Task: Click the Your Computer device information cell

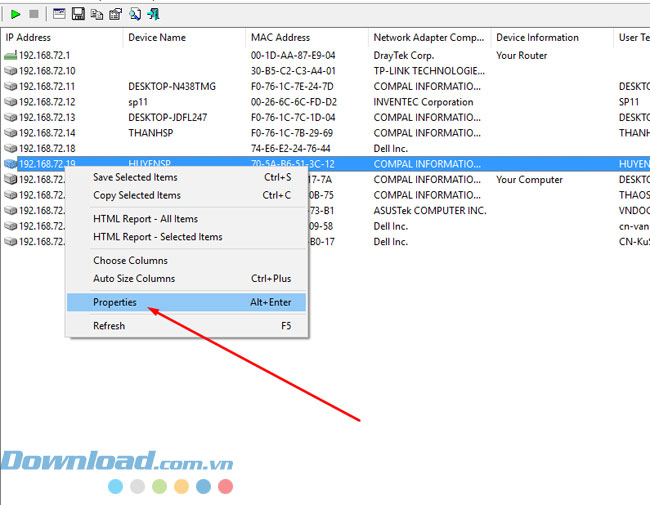Action: coord(529,180)
